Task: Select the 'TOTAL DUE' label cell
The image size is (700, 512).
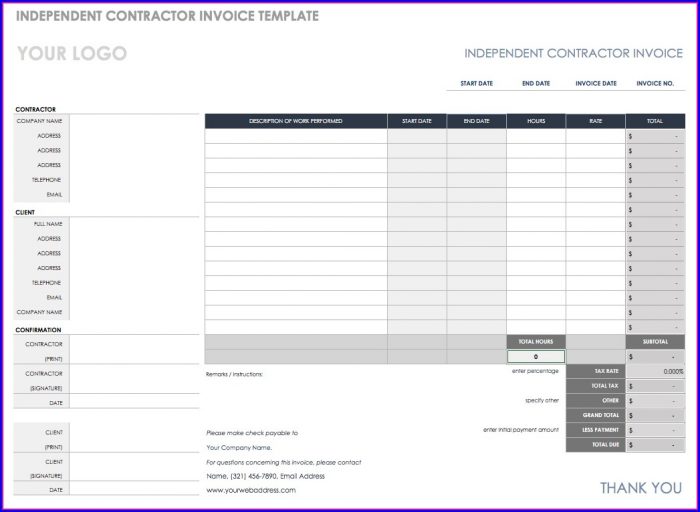Action: point(596,445)
